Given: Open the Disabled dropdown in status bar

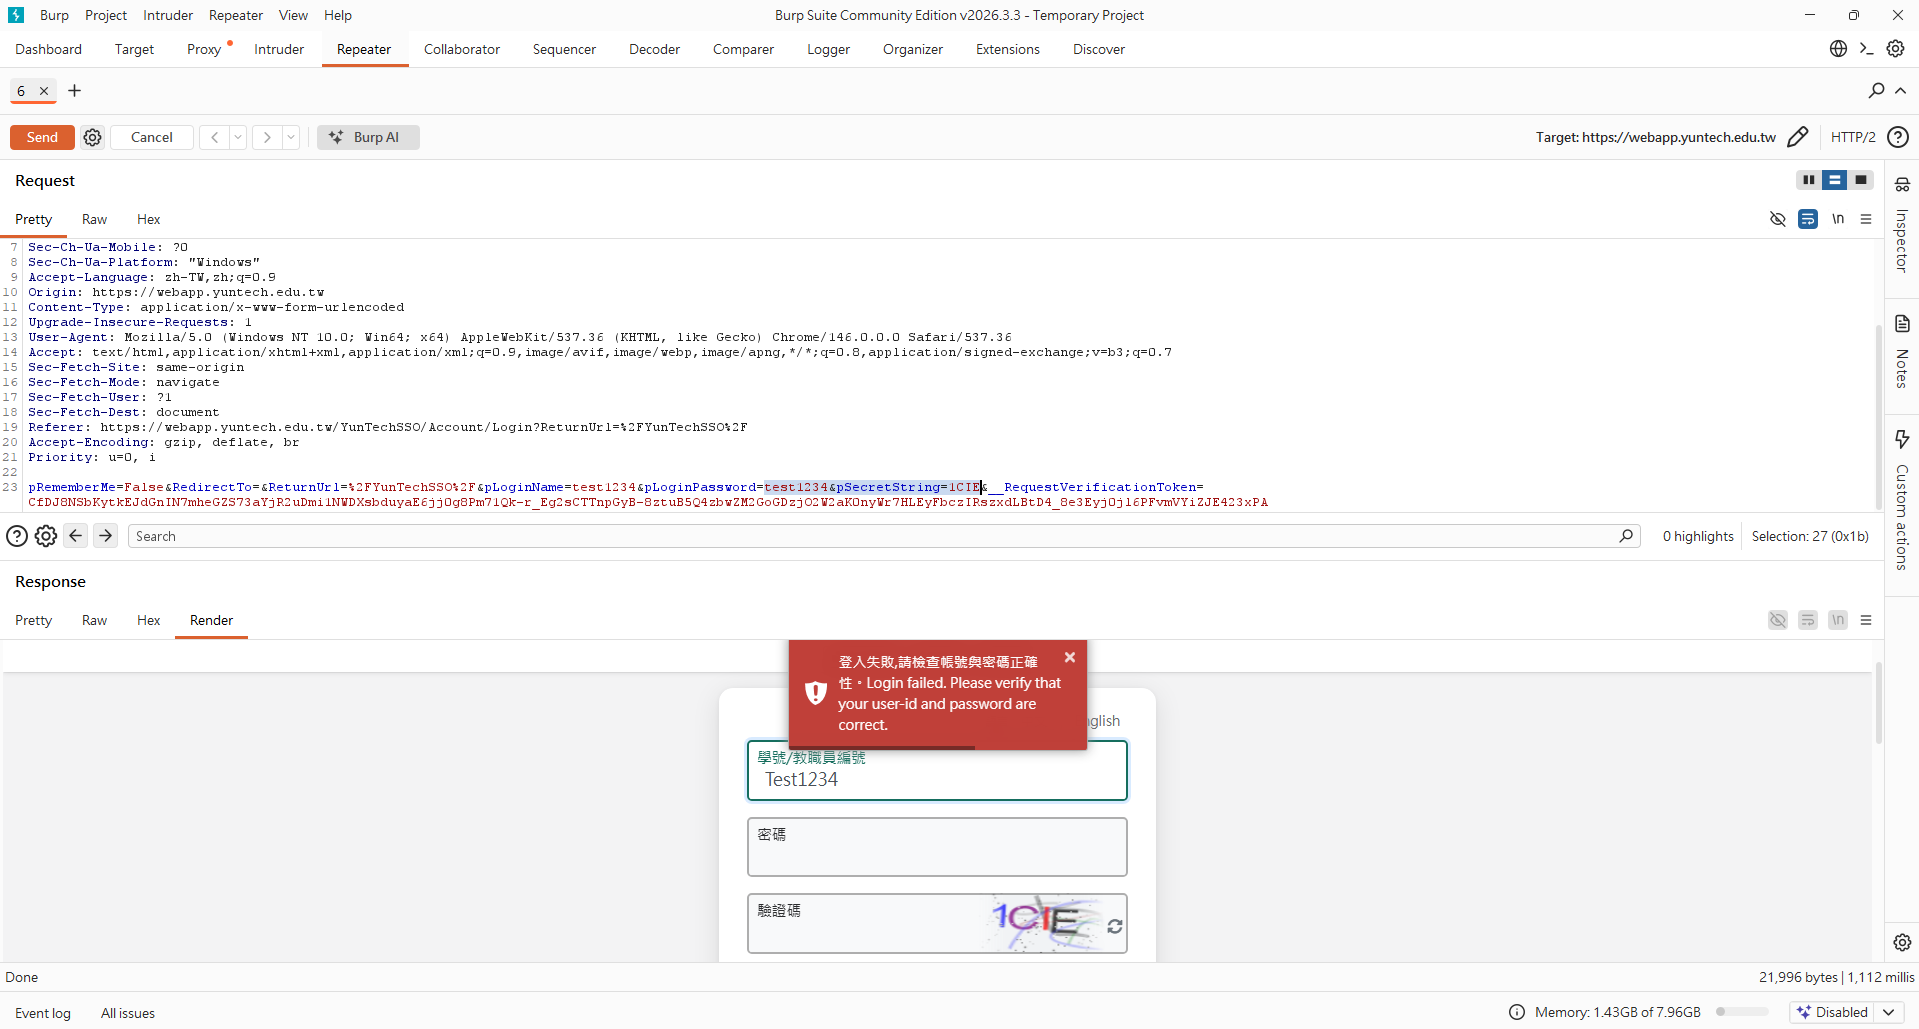Looking at the screenshot, I should pyautogui.click(x=1845, y=1012).
